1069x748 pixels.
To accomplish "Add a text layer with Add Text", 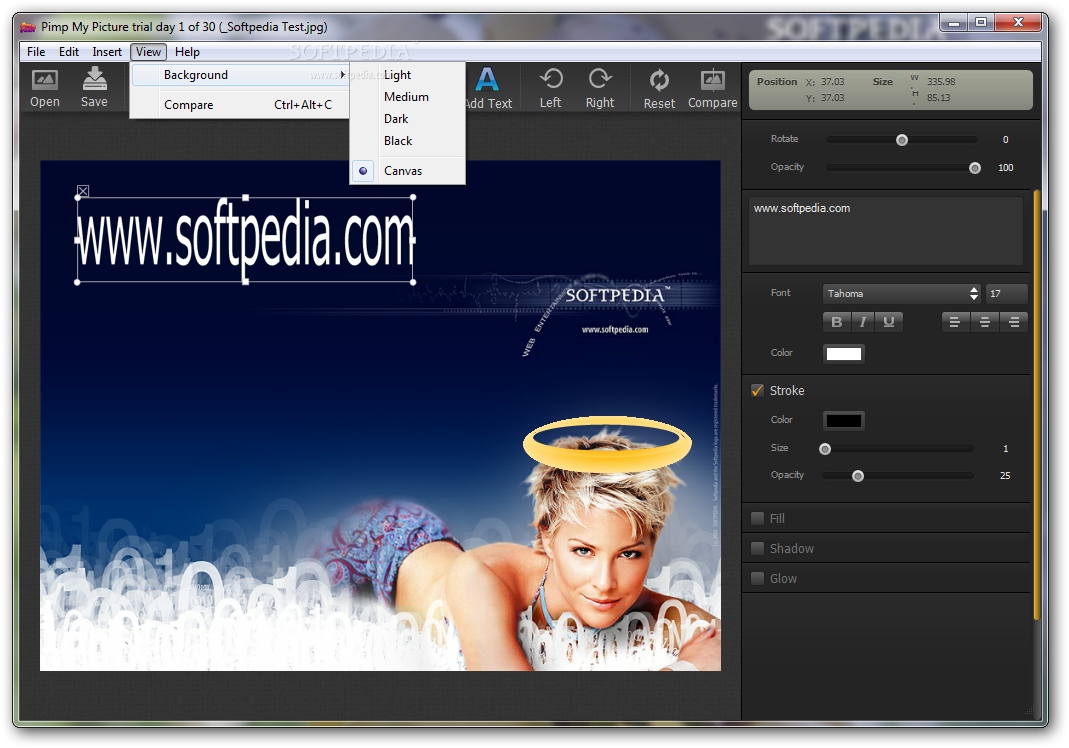I will tap(488, 89).
